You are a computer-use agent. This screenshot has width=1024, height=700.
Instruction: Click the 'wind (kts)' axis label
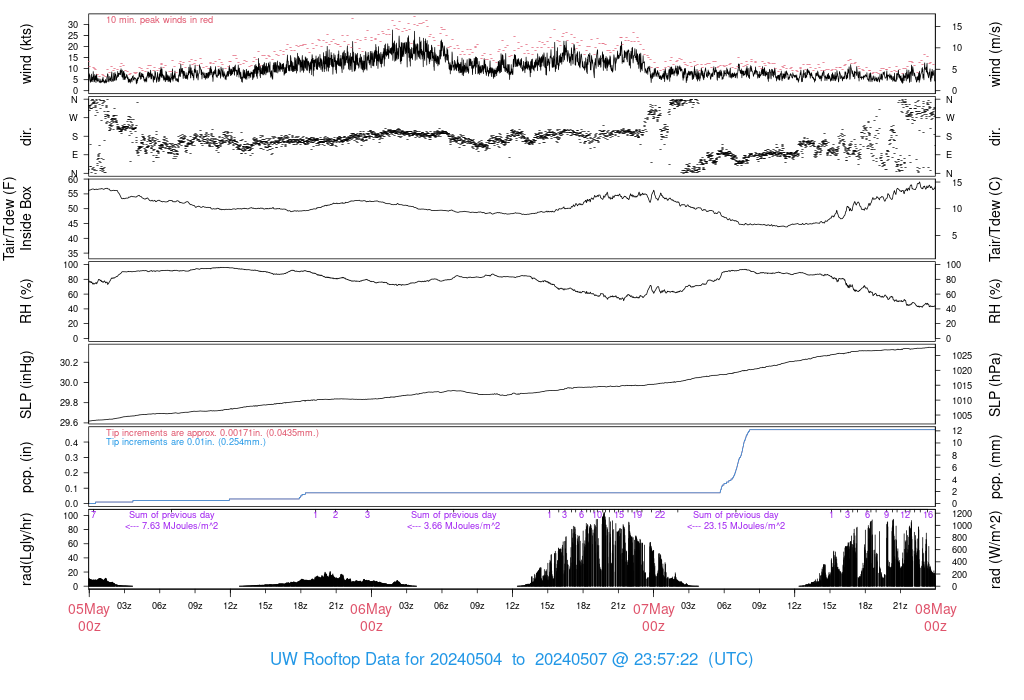click(x=26, y=54)
